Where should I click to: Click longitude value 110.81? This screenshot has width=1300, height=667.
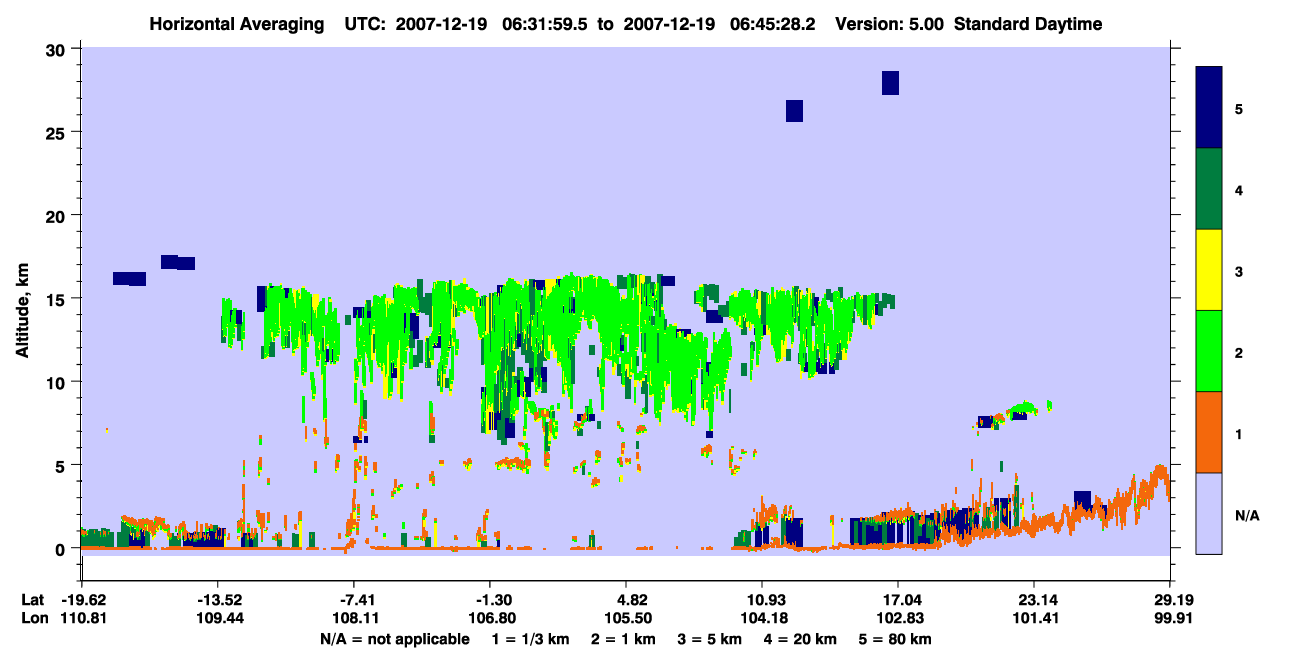pyautogui.click(x=82, y=619)
